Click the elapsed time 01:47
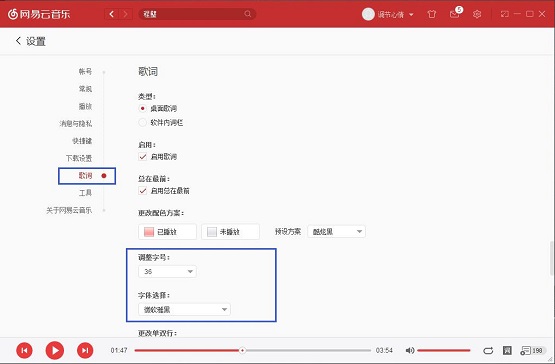The image size is (555, 364). pyautogui.click(x=119, y=351)
